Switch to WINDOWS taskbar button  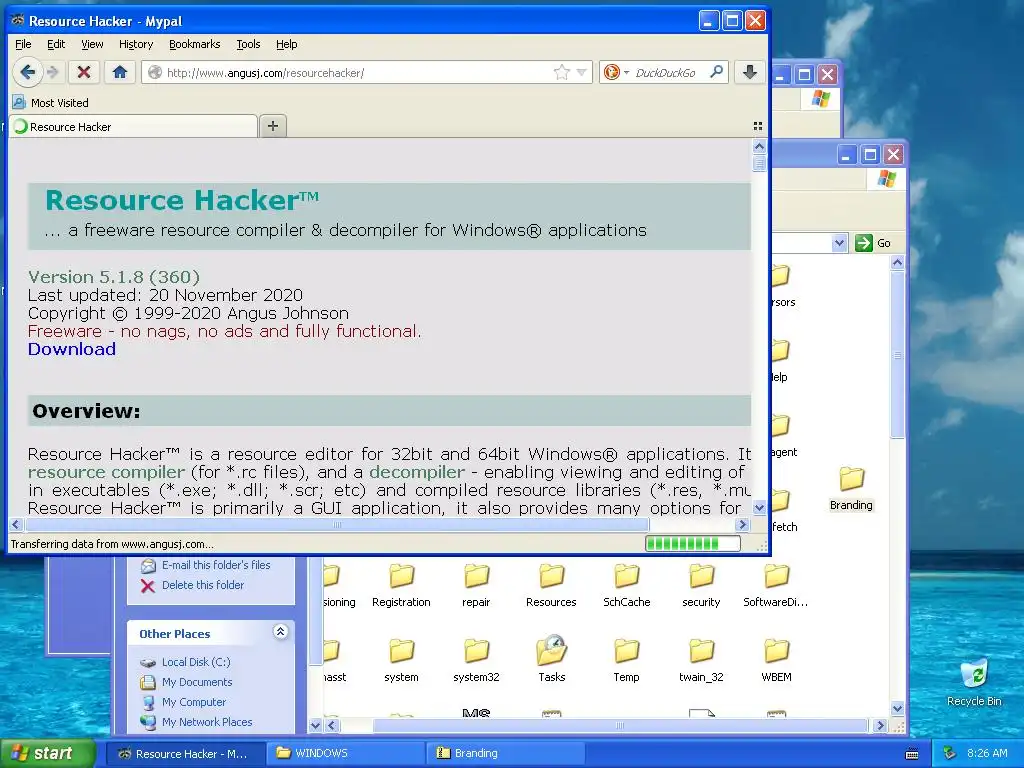pyautogui.click(x=346, y=753)
